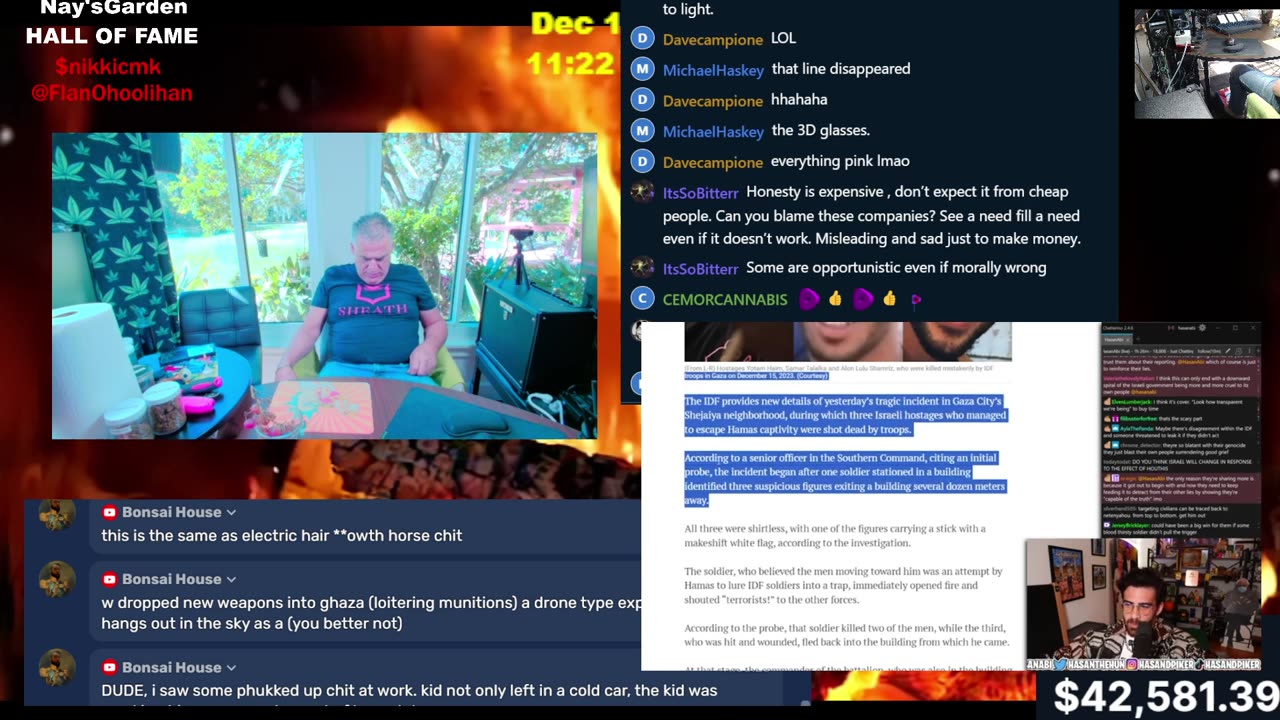This screenshot has width=1280, height=720.
Task: Click the Bonsai House name above the 'electric hair' message
Action: pos(172,512)
